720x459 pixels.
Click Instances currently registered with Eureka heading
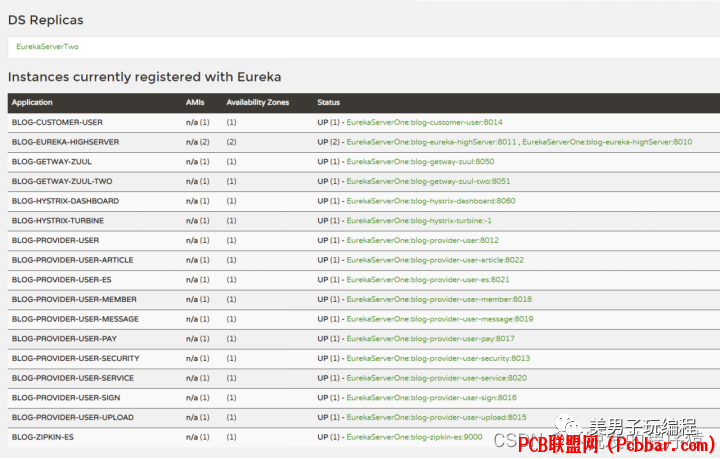[x=144, y=77]
